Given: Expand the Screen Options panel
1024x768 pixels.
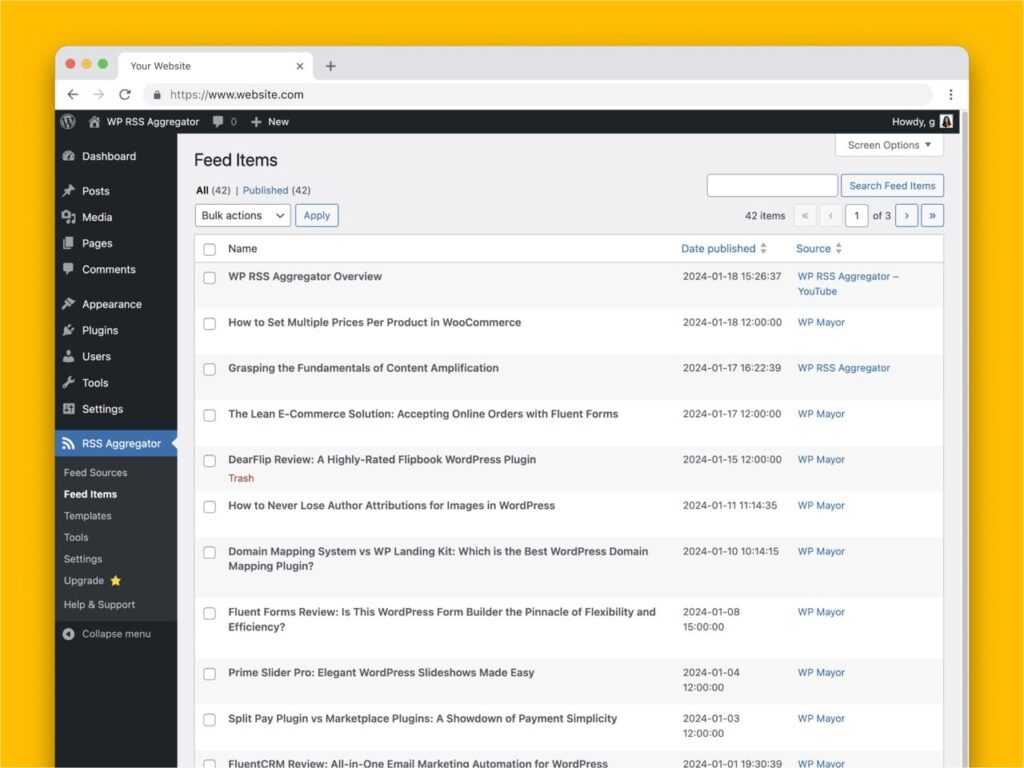Looking at the screenshot, I should [x=888, y=145].
